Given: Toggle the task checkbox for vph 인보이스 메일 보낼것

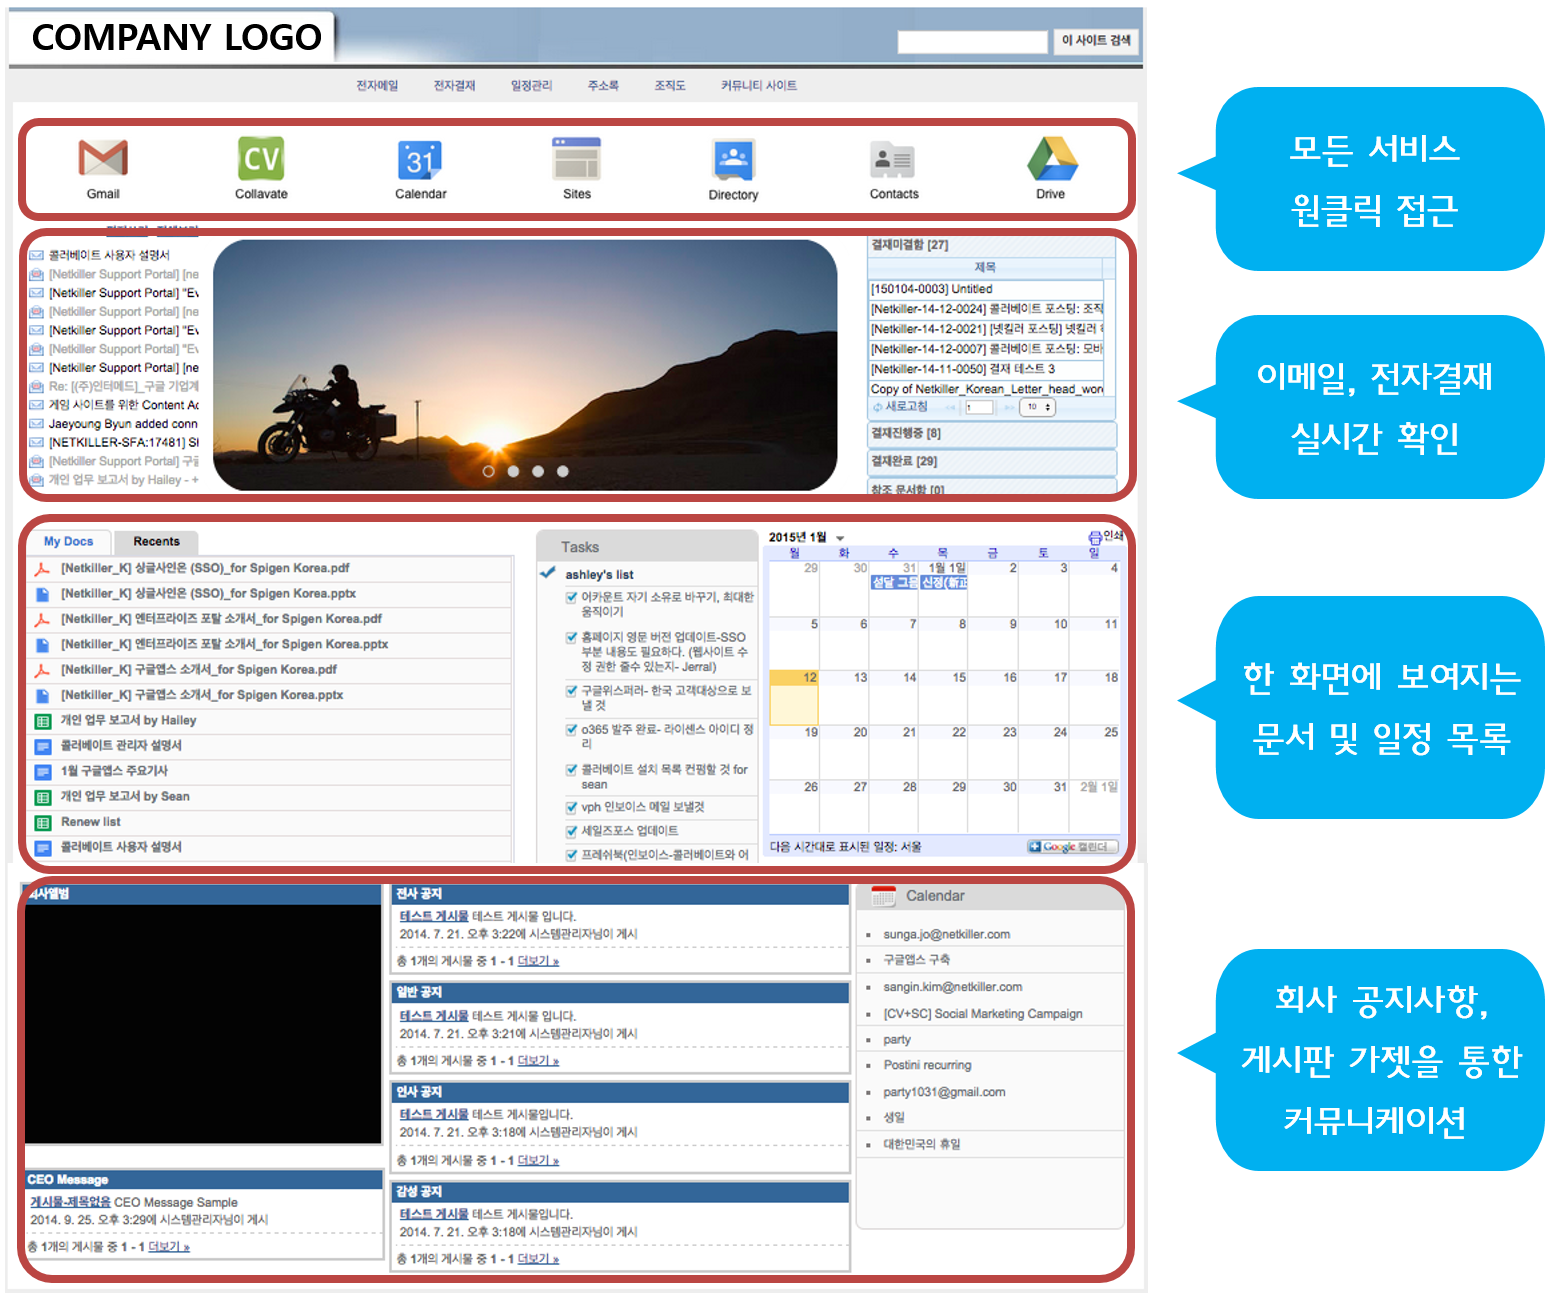Looking at the screenshot, I should pyautogui.click(x=572, y=807).
